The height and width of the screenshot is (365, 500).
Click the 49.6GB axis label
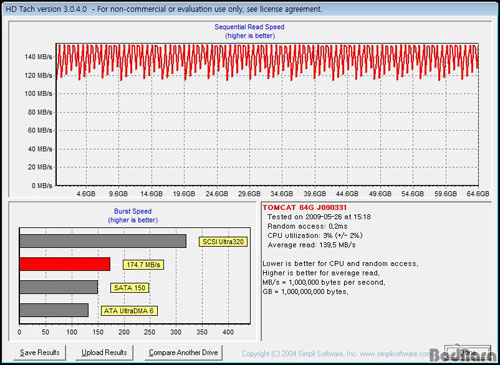(380, 194)
